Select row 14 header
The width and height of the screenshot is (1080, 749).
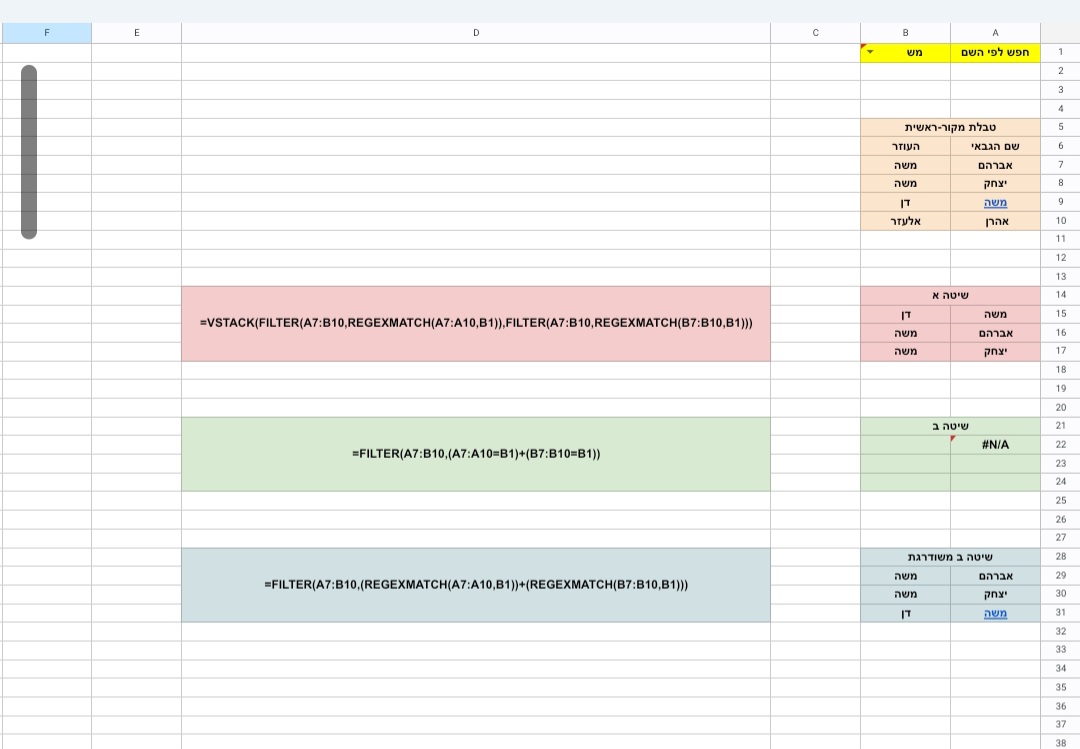pos(1062,295)
